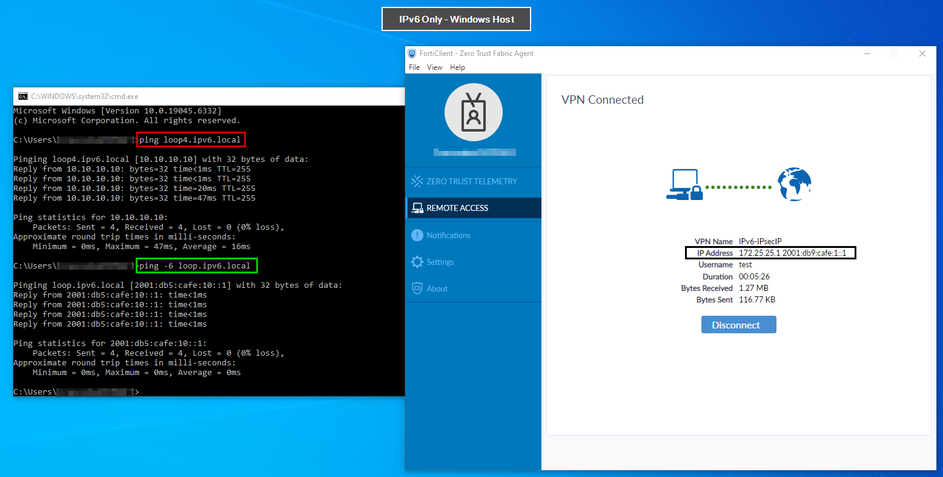Select Remote Access in sidebar

coord(473,208)
